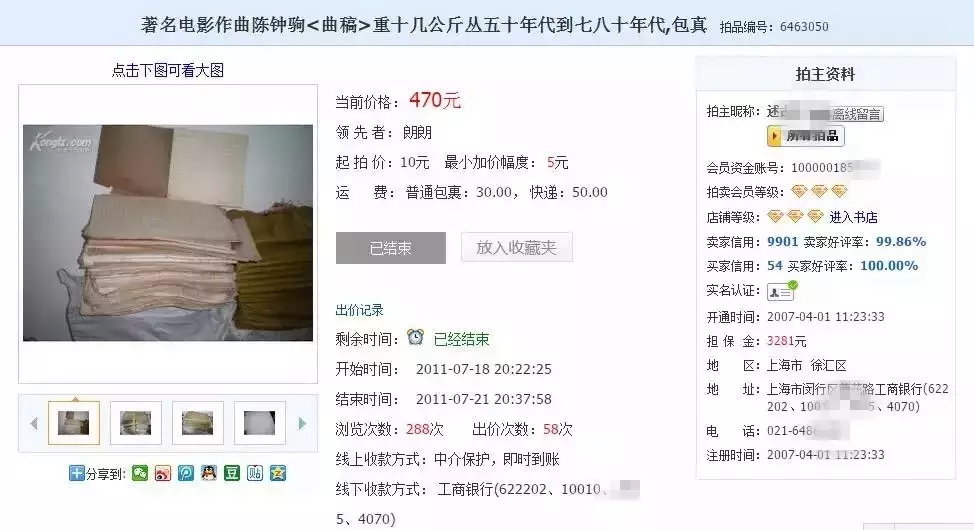The width and height of the screenshot is (974, 530).
Task: Show next thumbnails with right arrow
Action: tap(303, 424)
